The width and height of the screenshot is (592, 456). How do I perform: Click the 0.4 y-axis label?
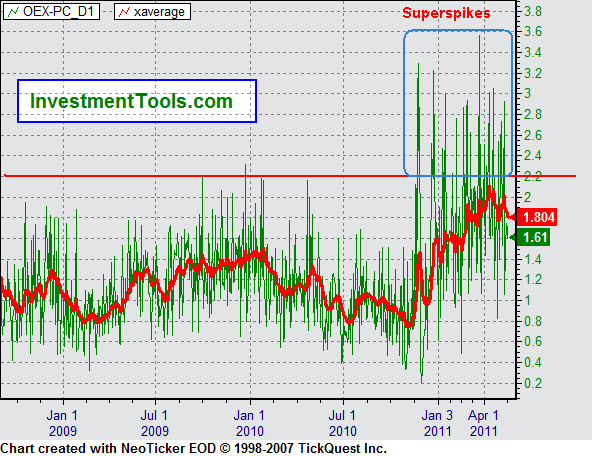pos(533,363)
